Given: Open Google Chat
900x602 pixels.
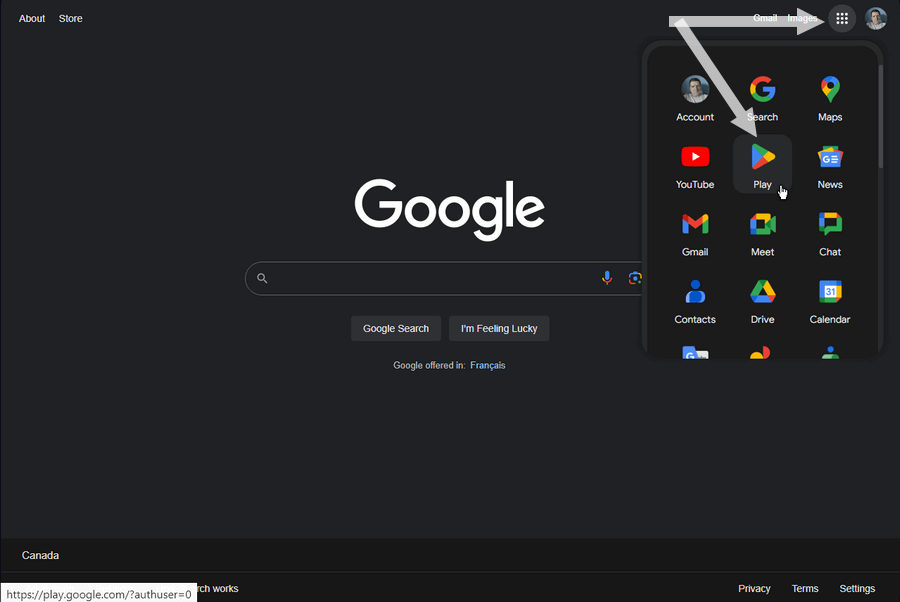Looking at the screenshot, I should pyautogui.click(x=830, y=233).
